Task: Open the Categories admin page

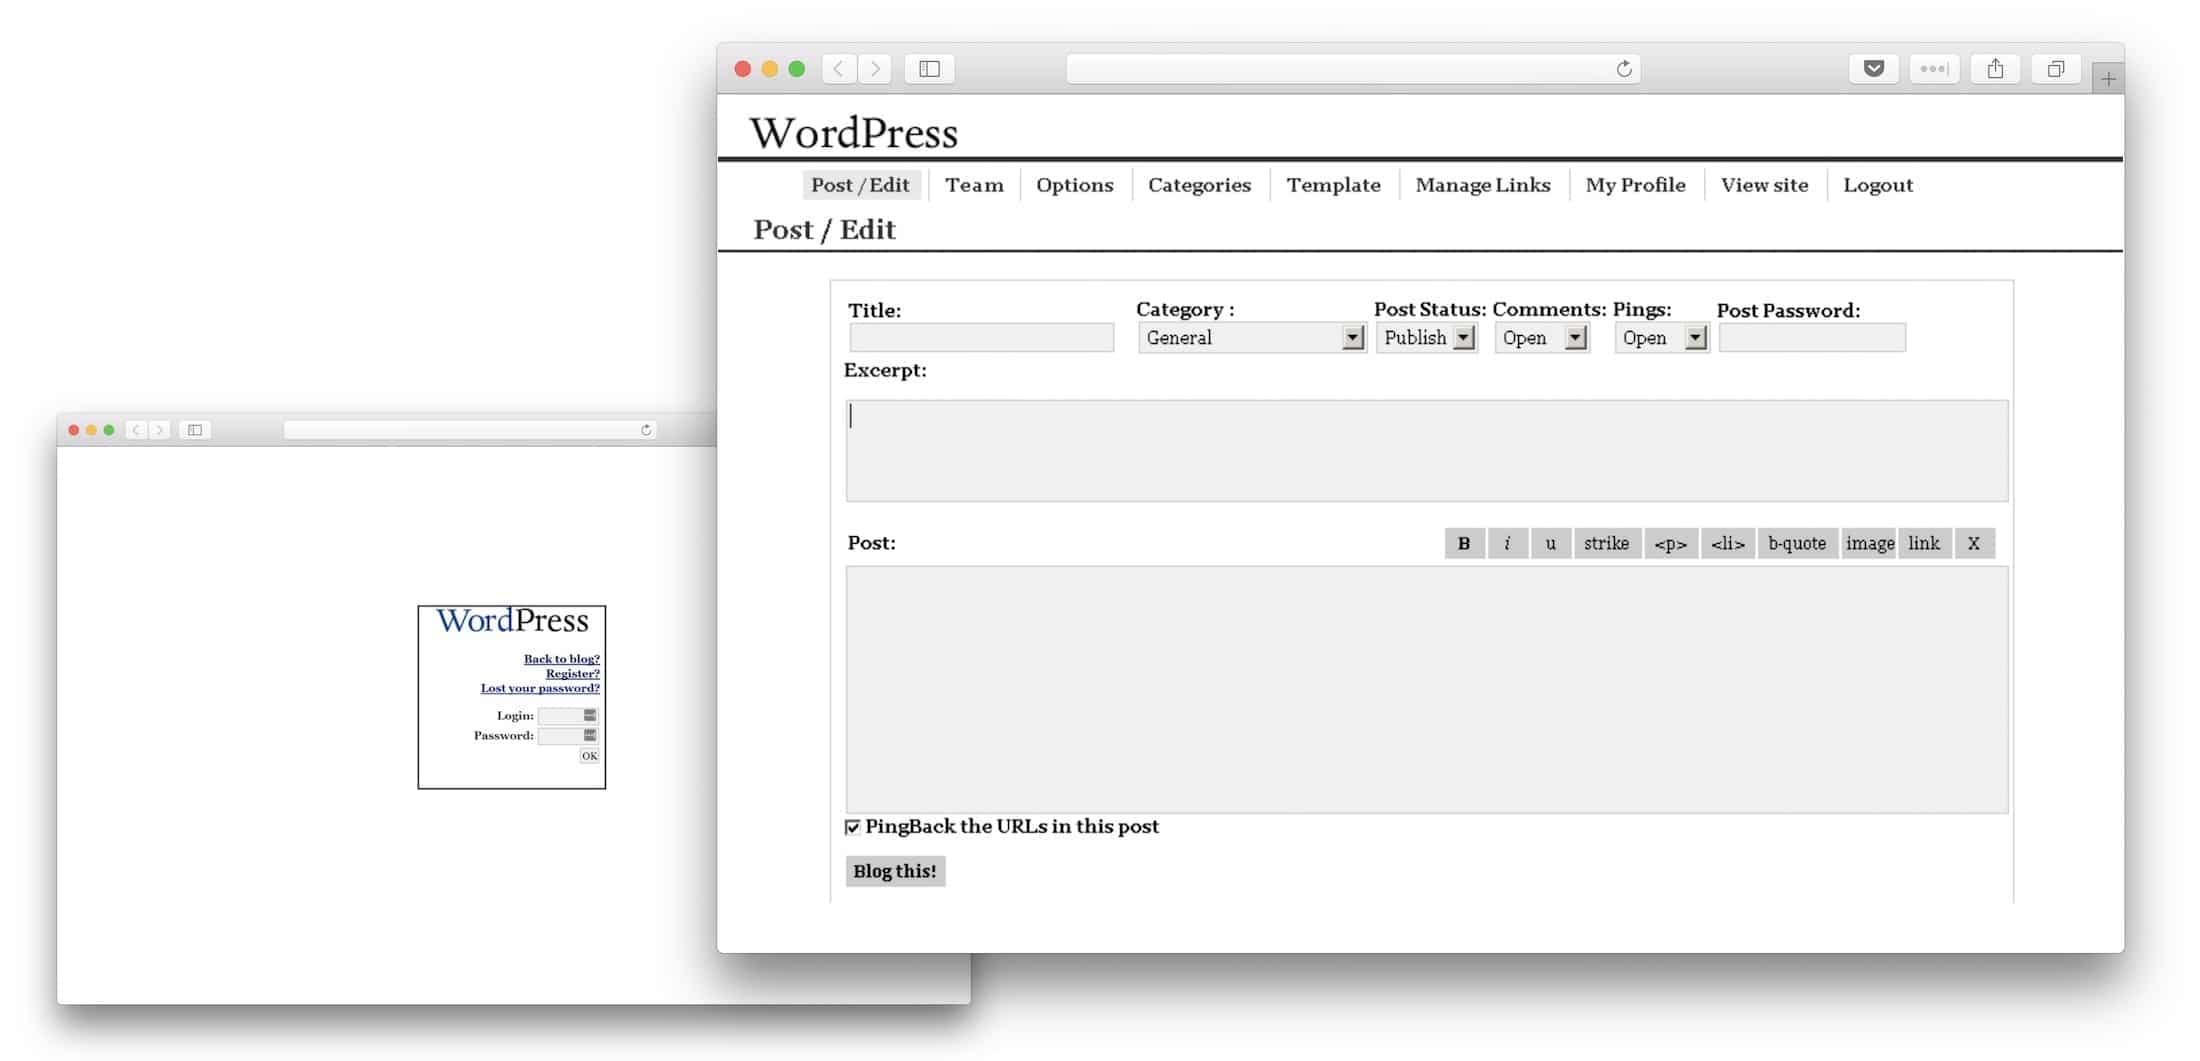Action: click(1198, 184)
